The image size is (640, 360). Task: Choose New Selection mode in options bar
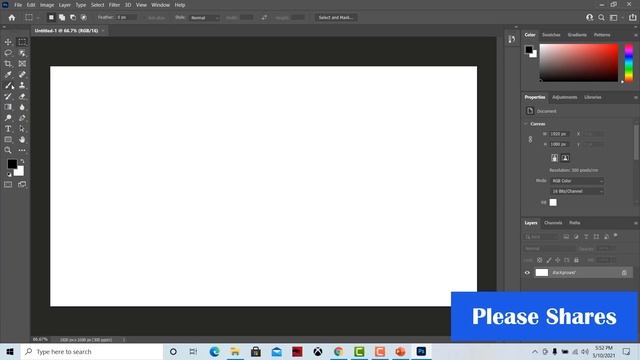click(51, 18)
